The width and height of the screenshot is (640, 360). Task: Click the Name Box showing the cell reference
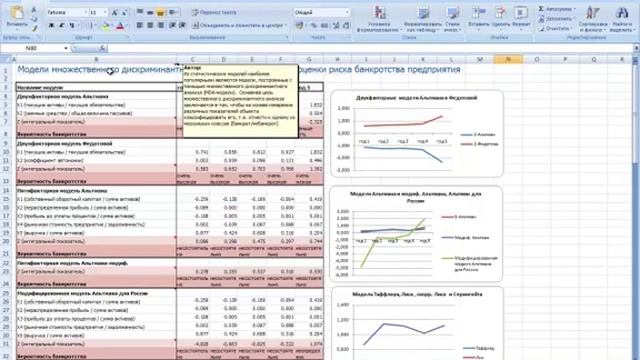(32, 48)
